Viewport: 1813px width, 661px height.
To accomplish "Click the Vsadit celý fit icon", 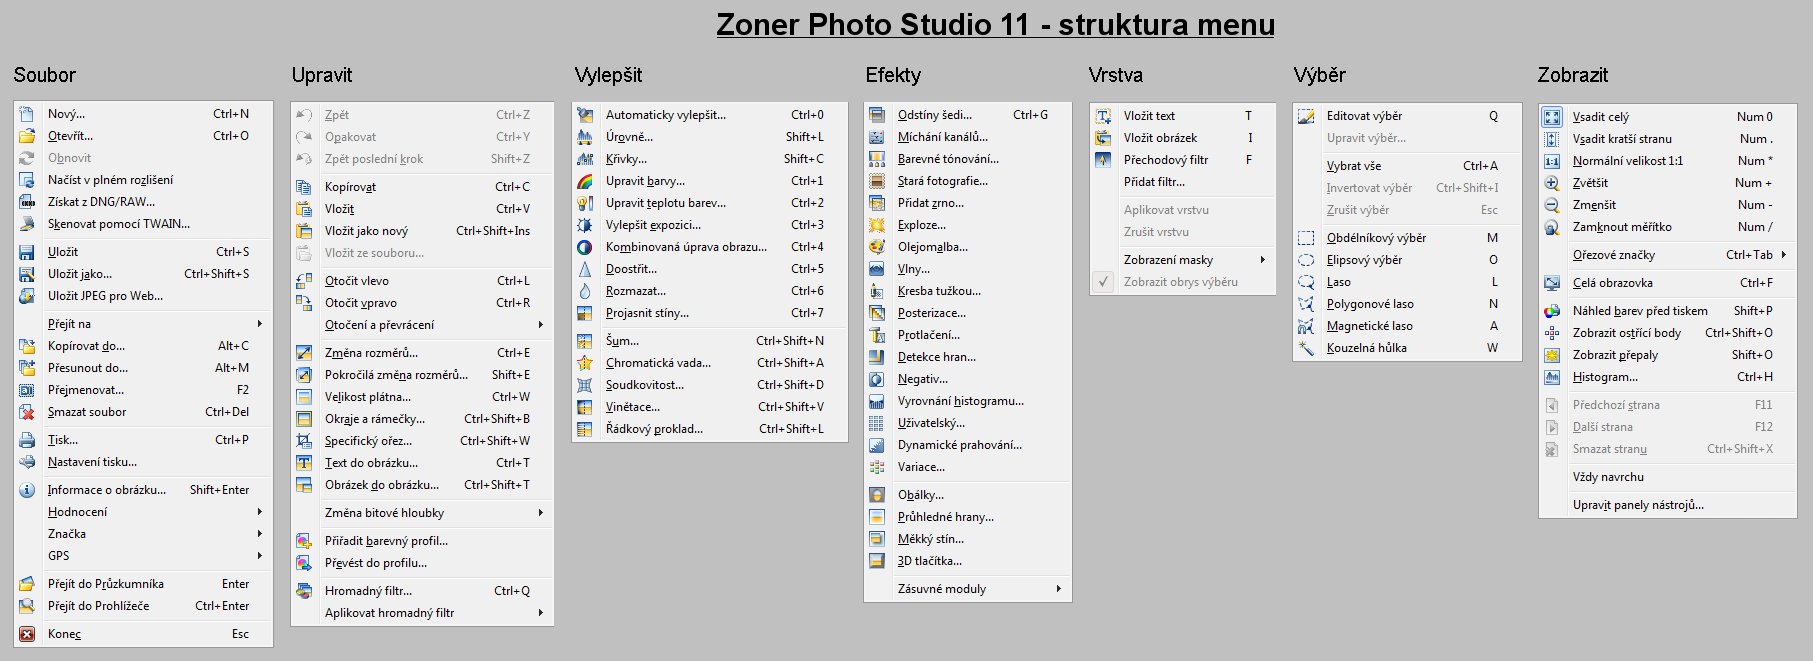I will pos(1552,117).
